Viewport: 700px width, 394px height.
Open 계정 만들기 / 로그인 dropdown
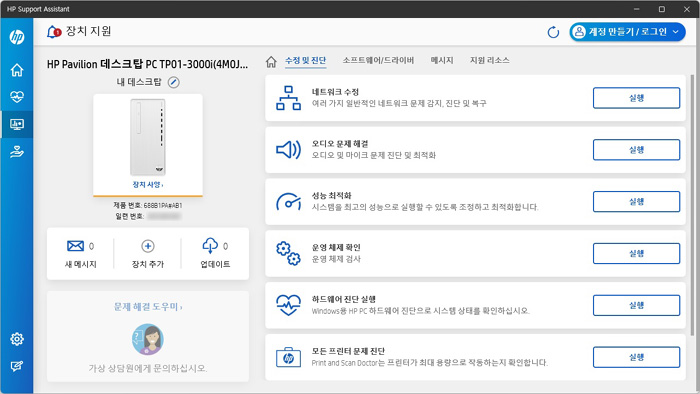click(x=627, y=32)
